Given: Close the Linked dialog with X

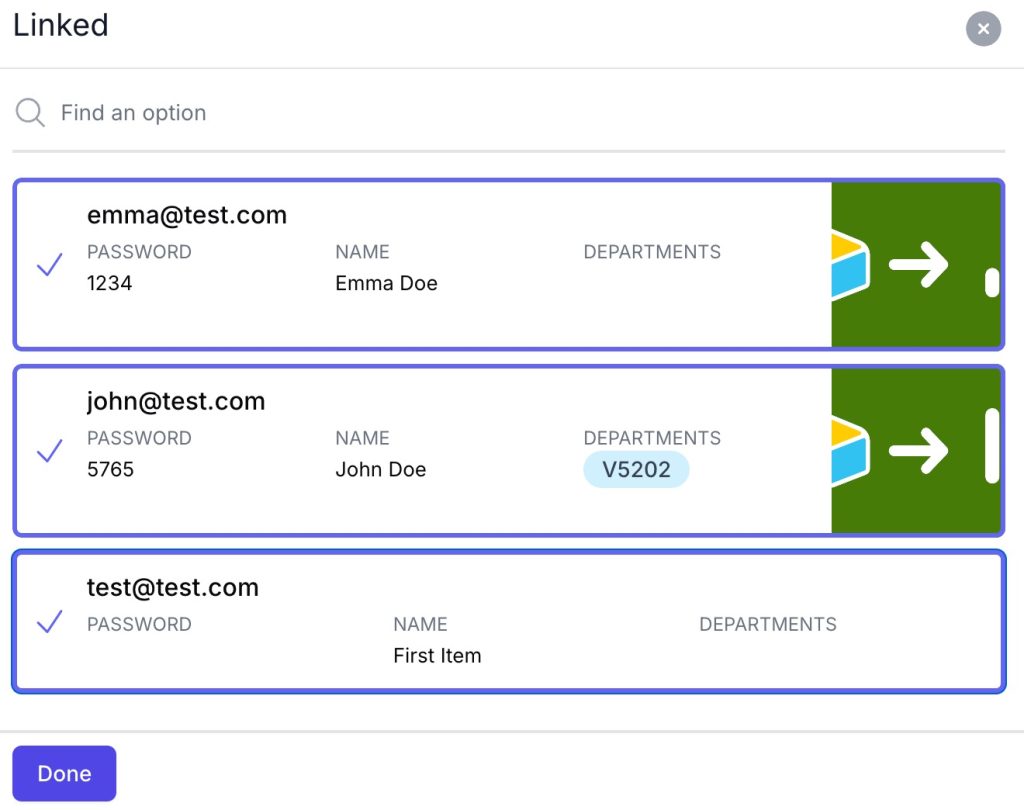Looking at the screenshot, I should pyautogui.click(x=983, y=29).
